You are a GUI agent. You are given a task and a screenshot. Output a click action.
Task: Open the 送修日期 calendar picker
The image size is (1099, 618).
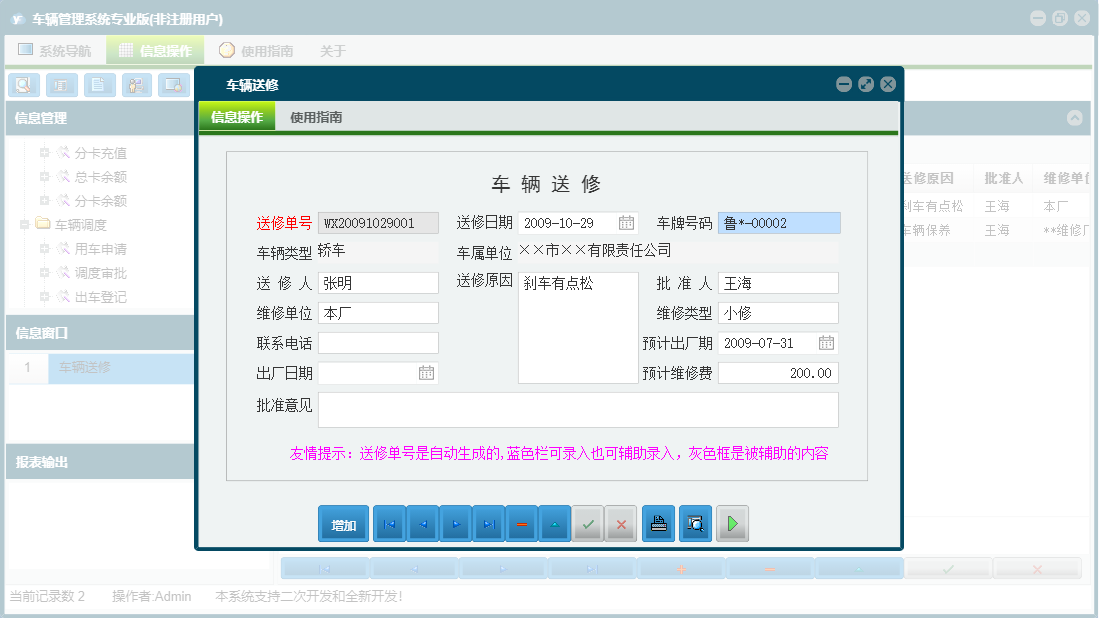tap(628, 222)
